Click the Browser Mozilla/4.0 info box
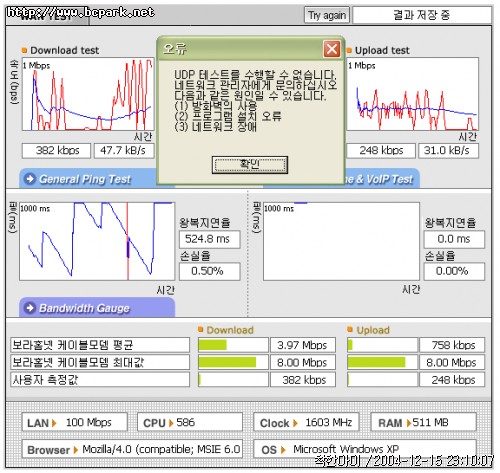Screen dimensions: 500x473 pyautogui.click(x=132, y=449)
